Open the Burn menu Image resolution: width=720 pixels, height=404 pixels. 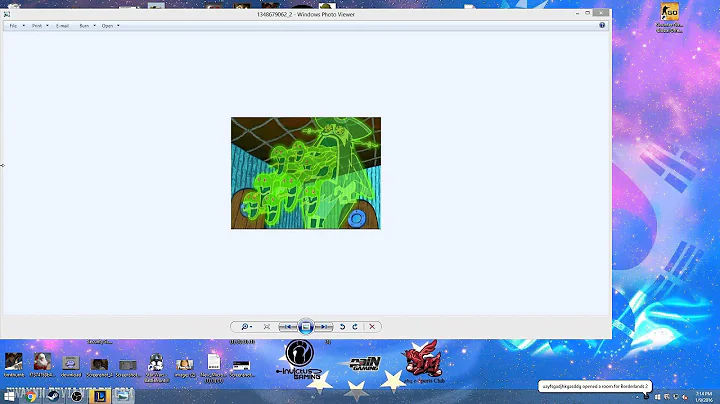point(84,26)
